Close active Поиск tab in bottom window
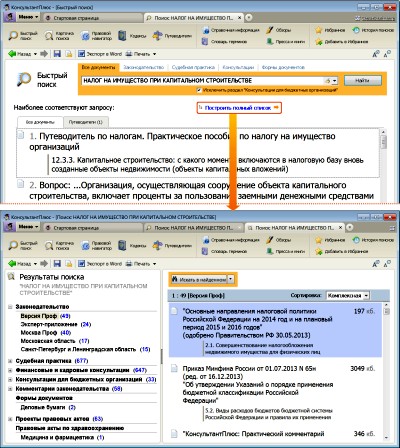Screen dimensions: 400x448 coord(340,228)
